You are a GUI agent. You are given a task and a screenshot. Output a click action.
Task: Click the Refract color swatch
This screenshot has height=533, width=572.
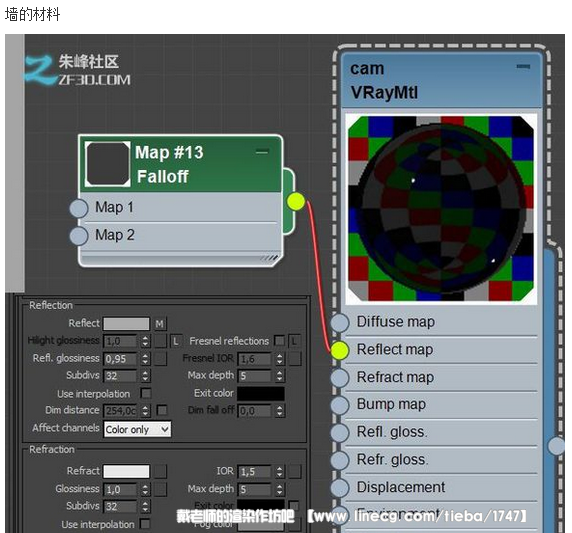coord(126,471)
